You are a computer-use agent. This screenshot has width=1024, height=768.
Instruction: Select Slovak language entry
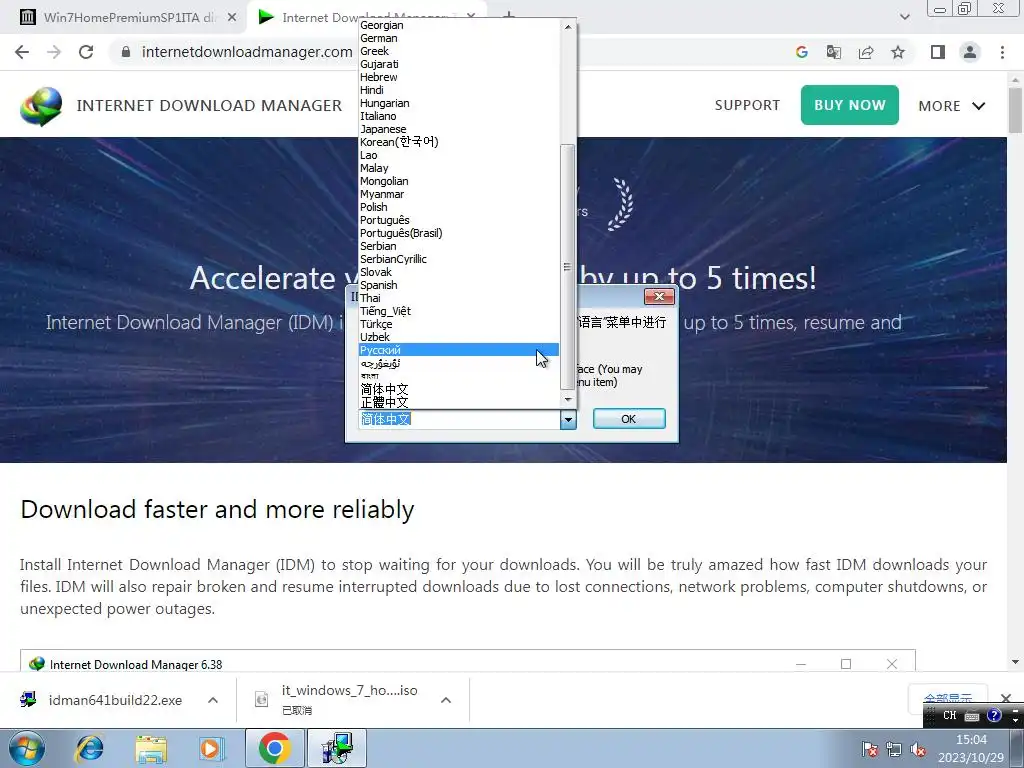pyautogui.click(x=458, y=272)
